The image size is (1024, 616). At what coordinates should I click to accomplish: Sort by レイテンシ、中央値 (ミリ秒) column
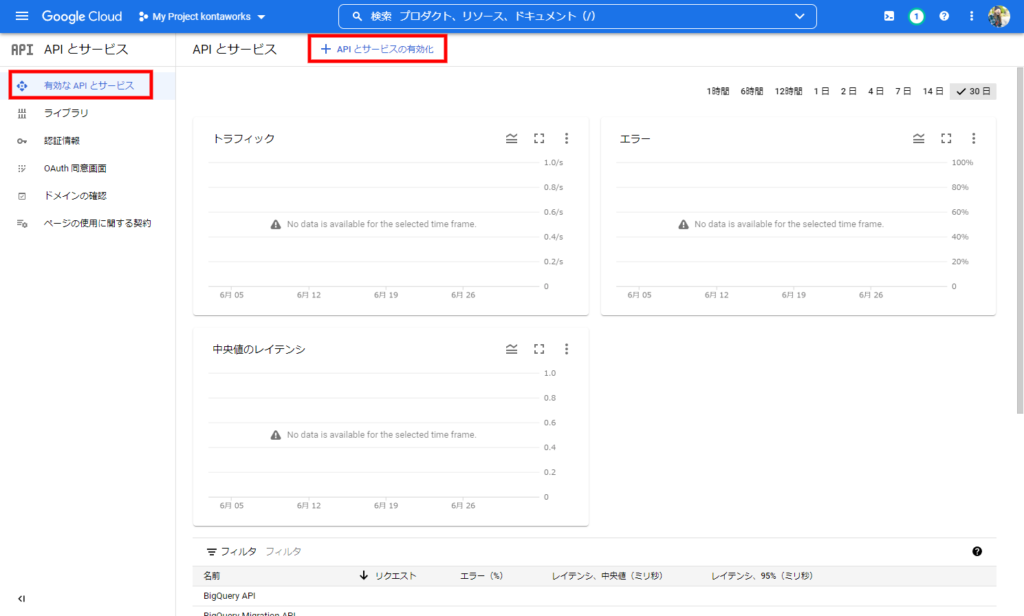pos(607,576)
